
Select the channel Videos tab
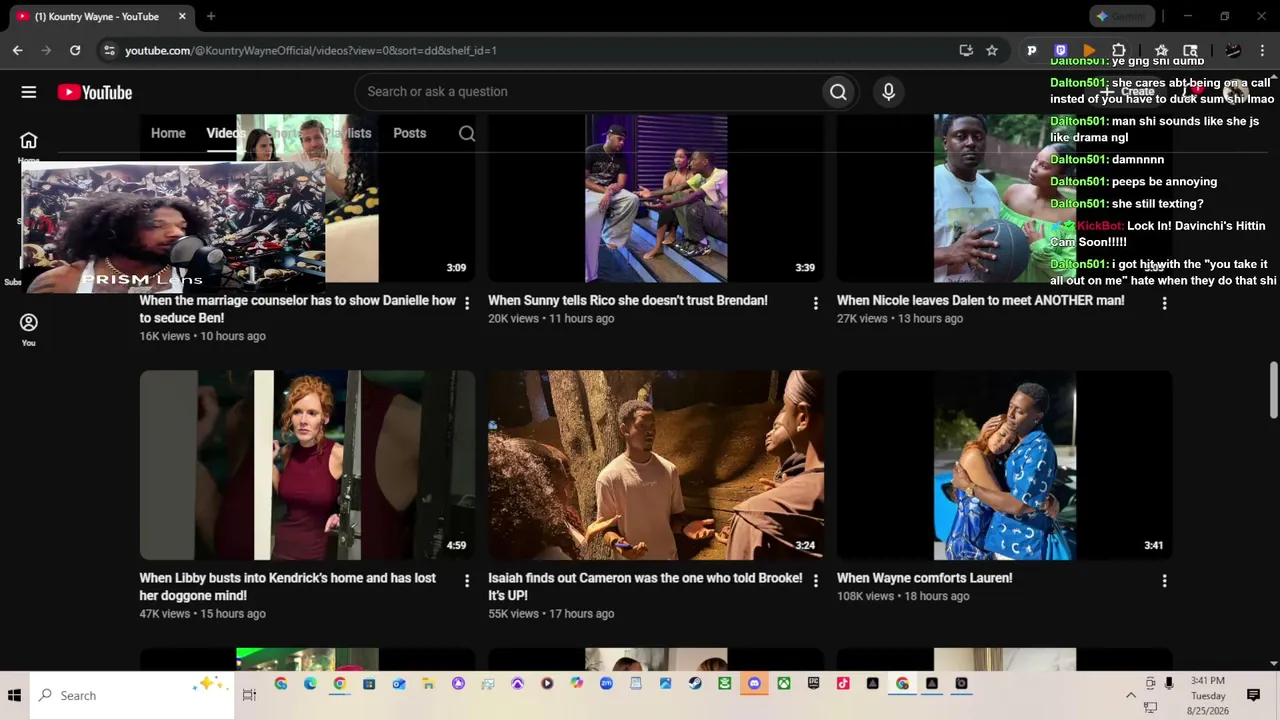[226, 133]
